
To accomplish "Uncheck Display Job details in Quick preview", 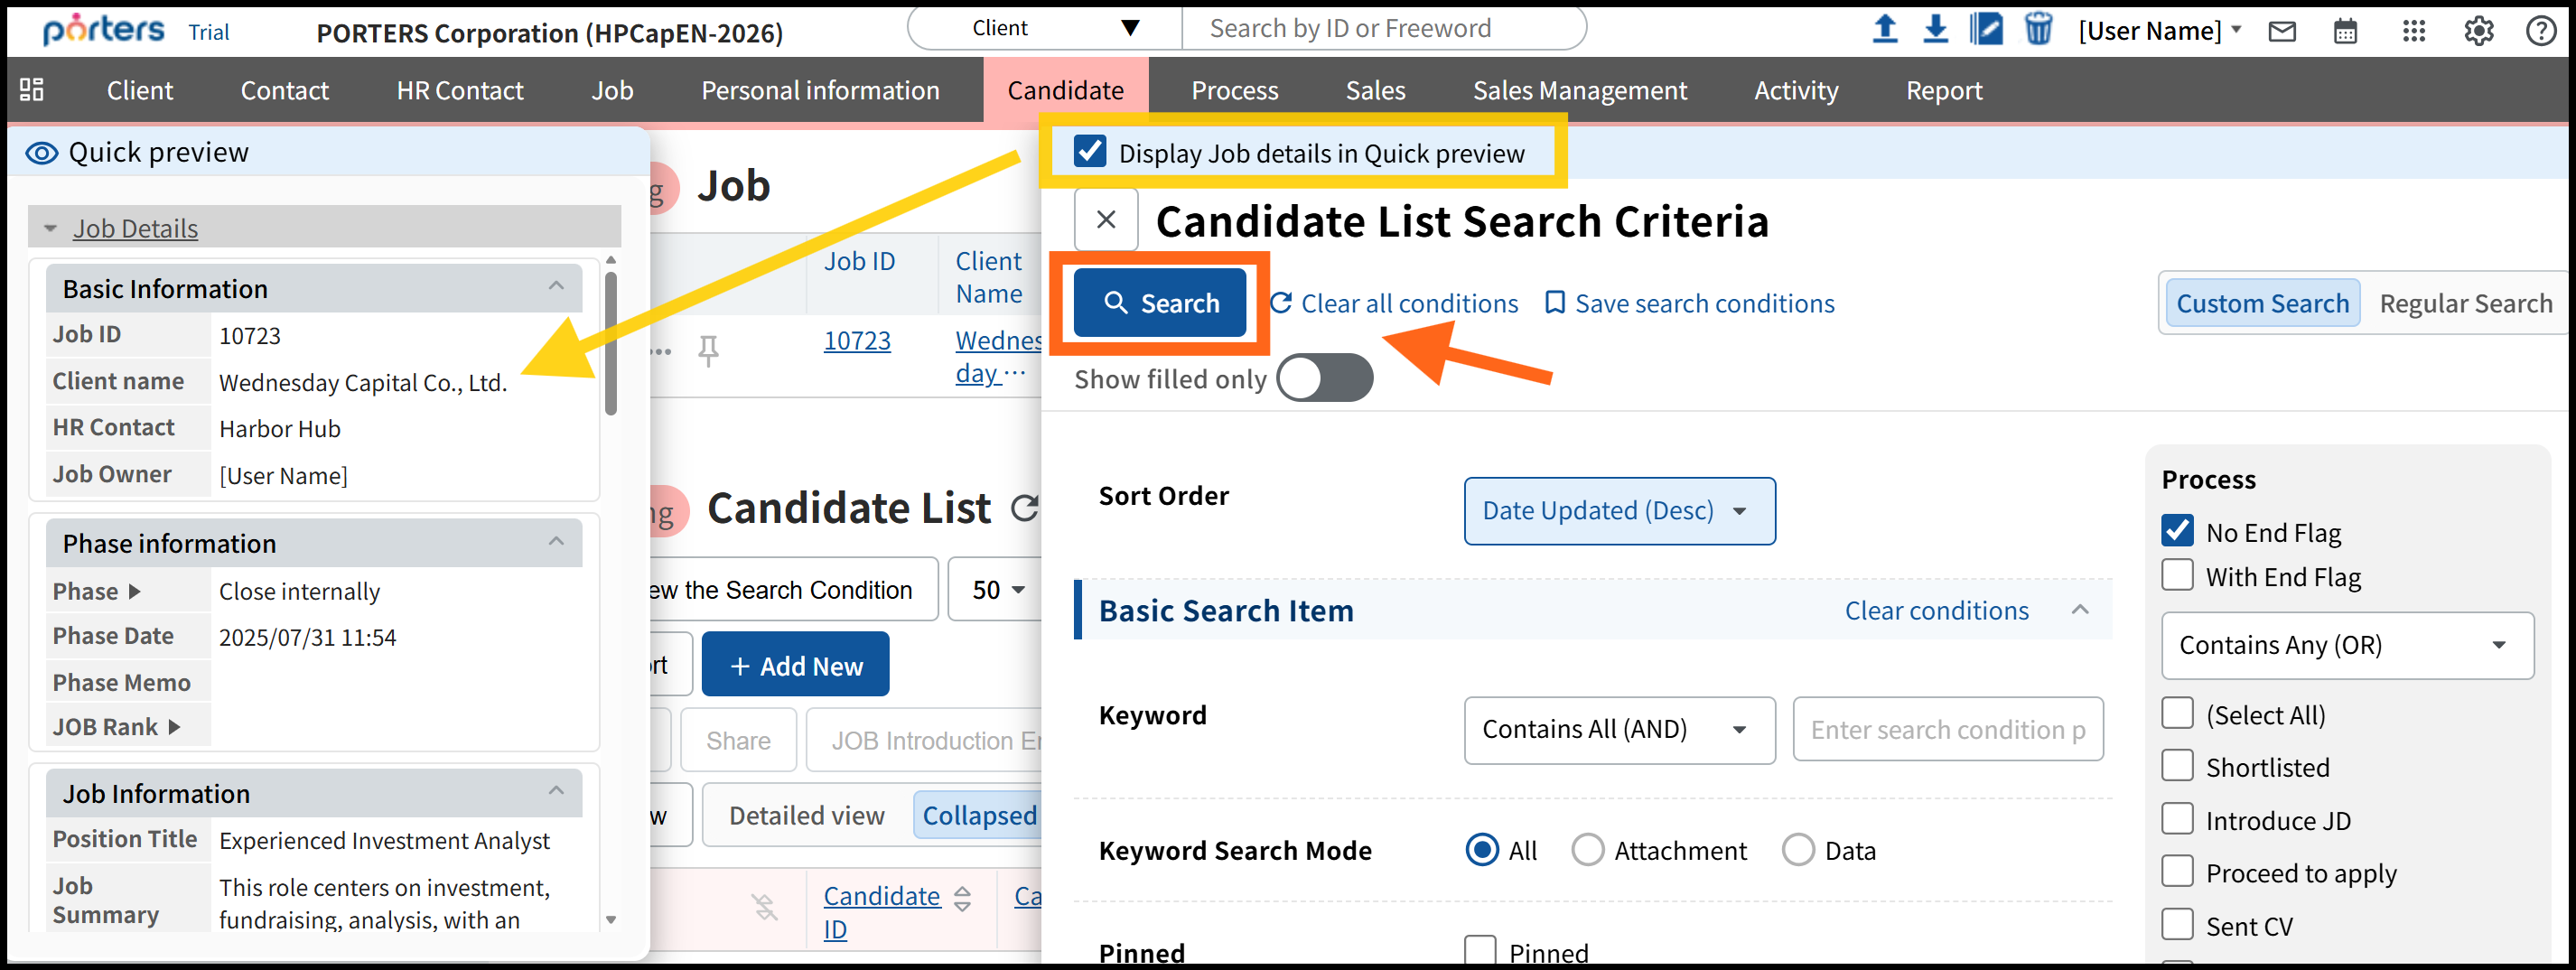I will pos(1089,152).
